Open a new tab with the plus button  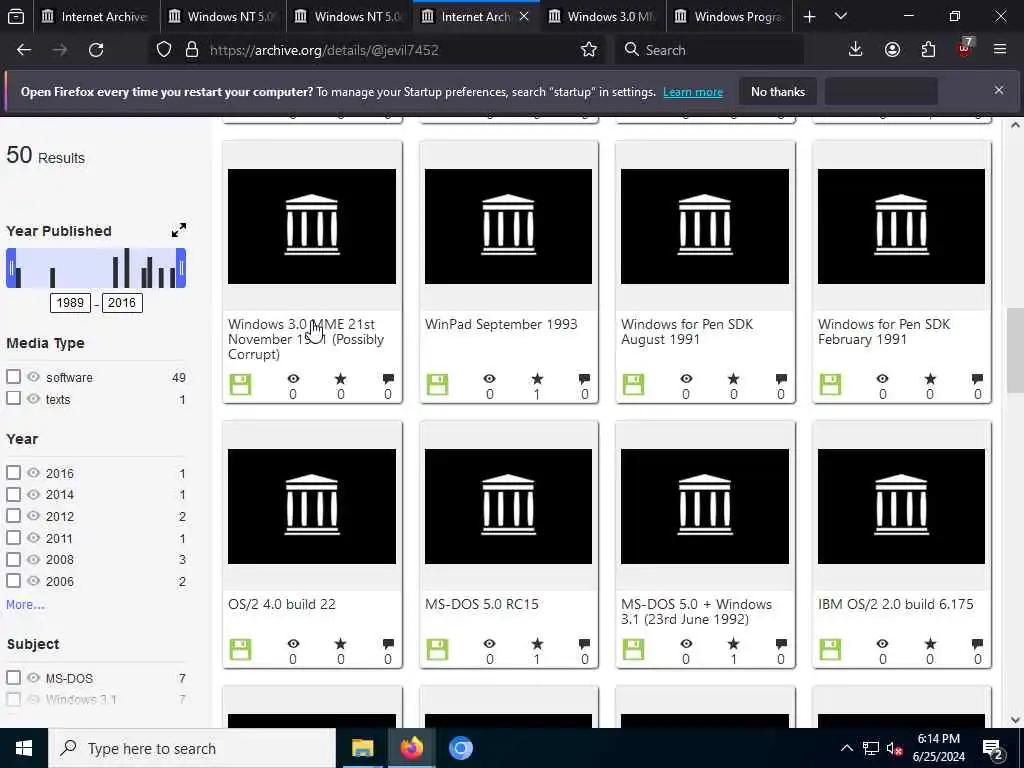809,16
